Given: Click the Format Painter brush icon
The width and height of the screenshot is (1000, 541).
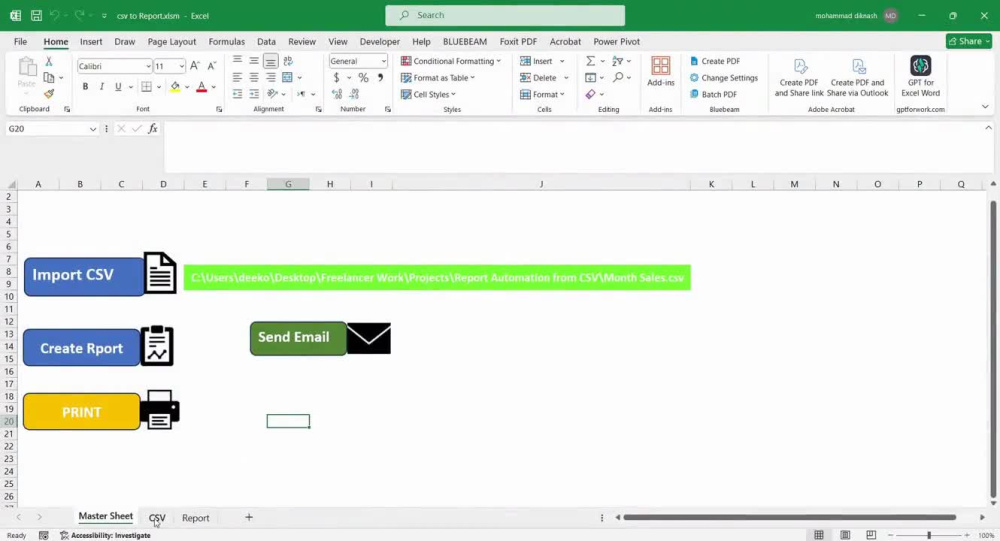Looking at the screenshot, I should (48, 94).
